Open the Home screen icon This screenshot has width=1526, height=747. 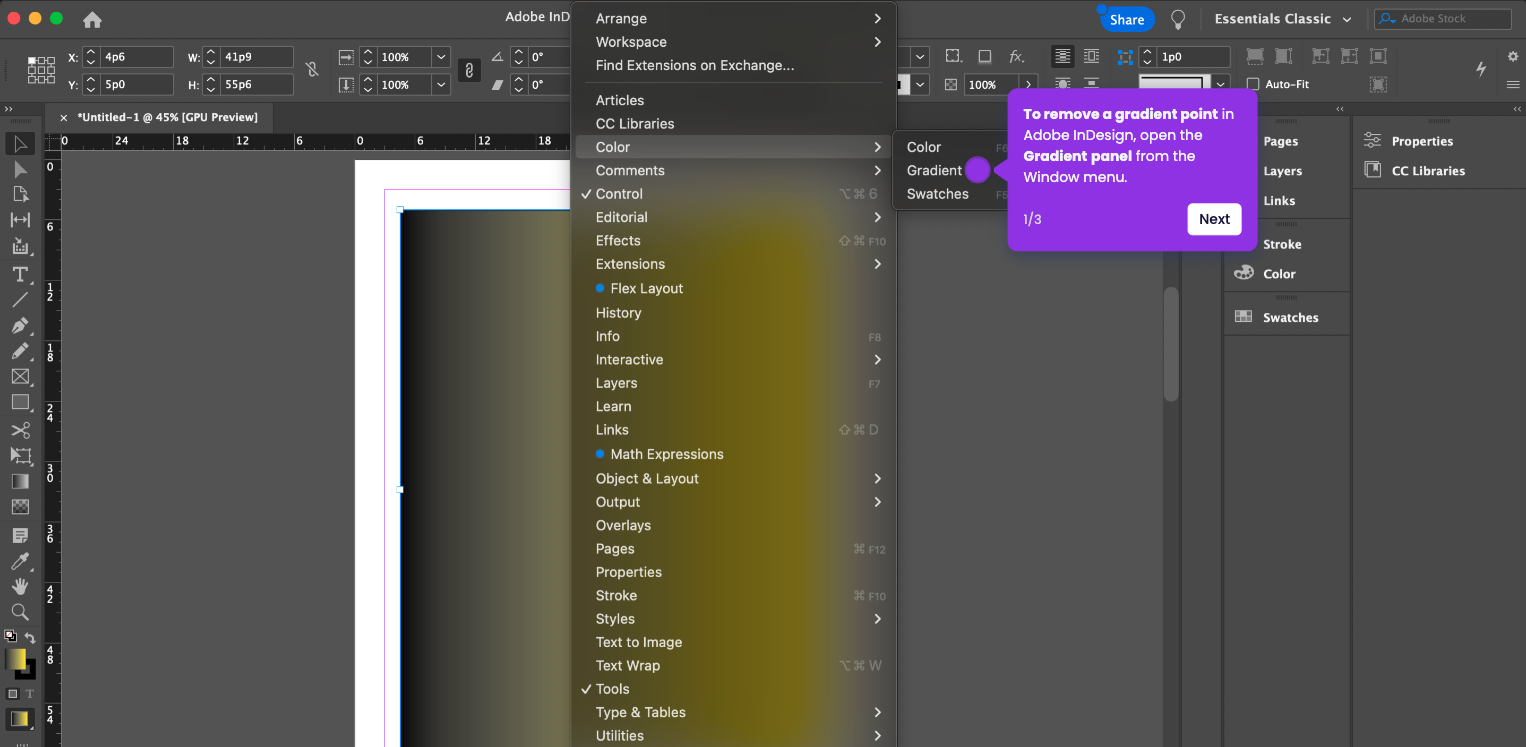tap(92, 19)
